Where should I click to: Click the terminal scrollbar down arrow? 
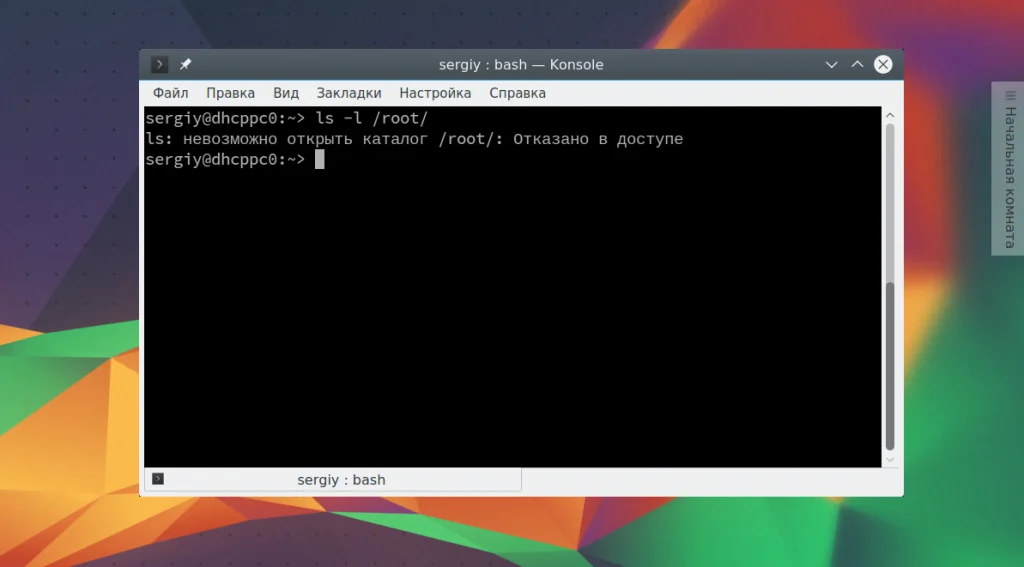coord(889,460)
